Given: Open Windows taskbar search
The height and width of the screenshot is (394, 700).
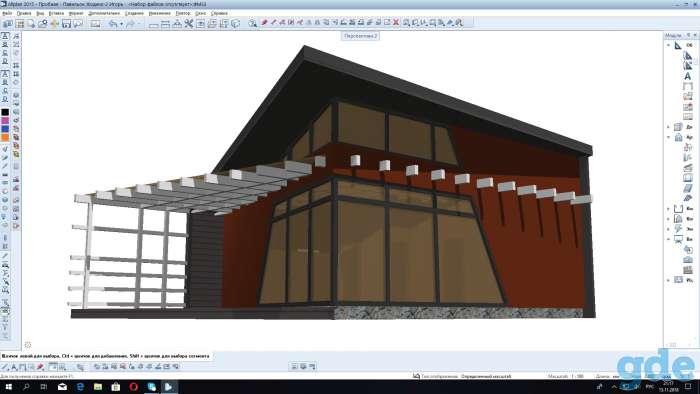Looking at the screenshot, I should click(26, 386).
